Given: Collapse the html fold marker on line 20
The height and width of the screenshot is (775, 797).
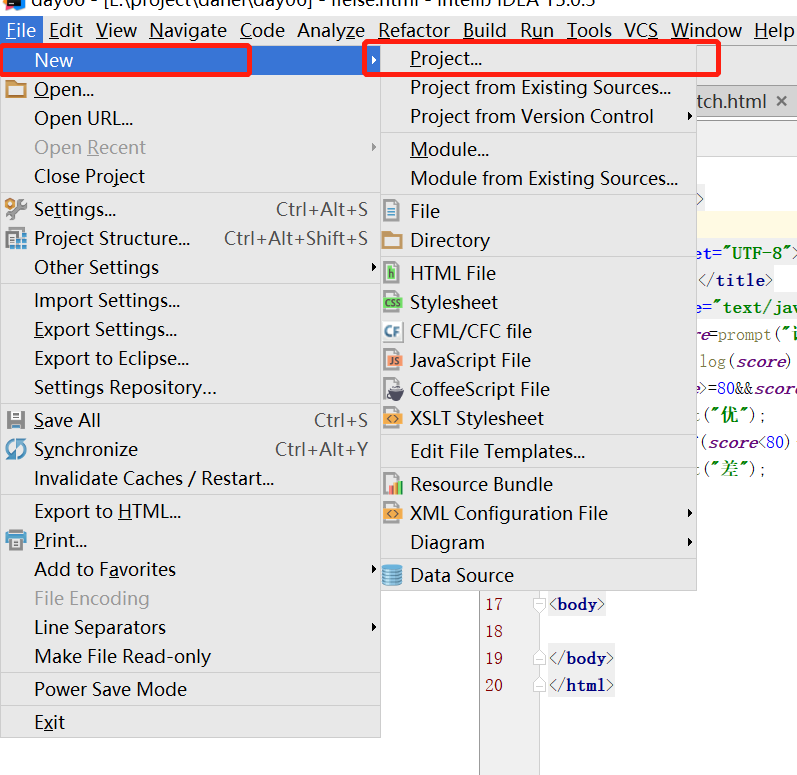Looking at the screenshot, I should [539, 685].
